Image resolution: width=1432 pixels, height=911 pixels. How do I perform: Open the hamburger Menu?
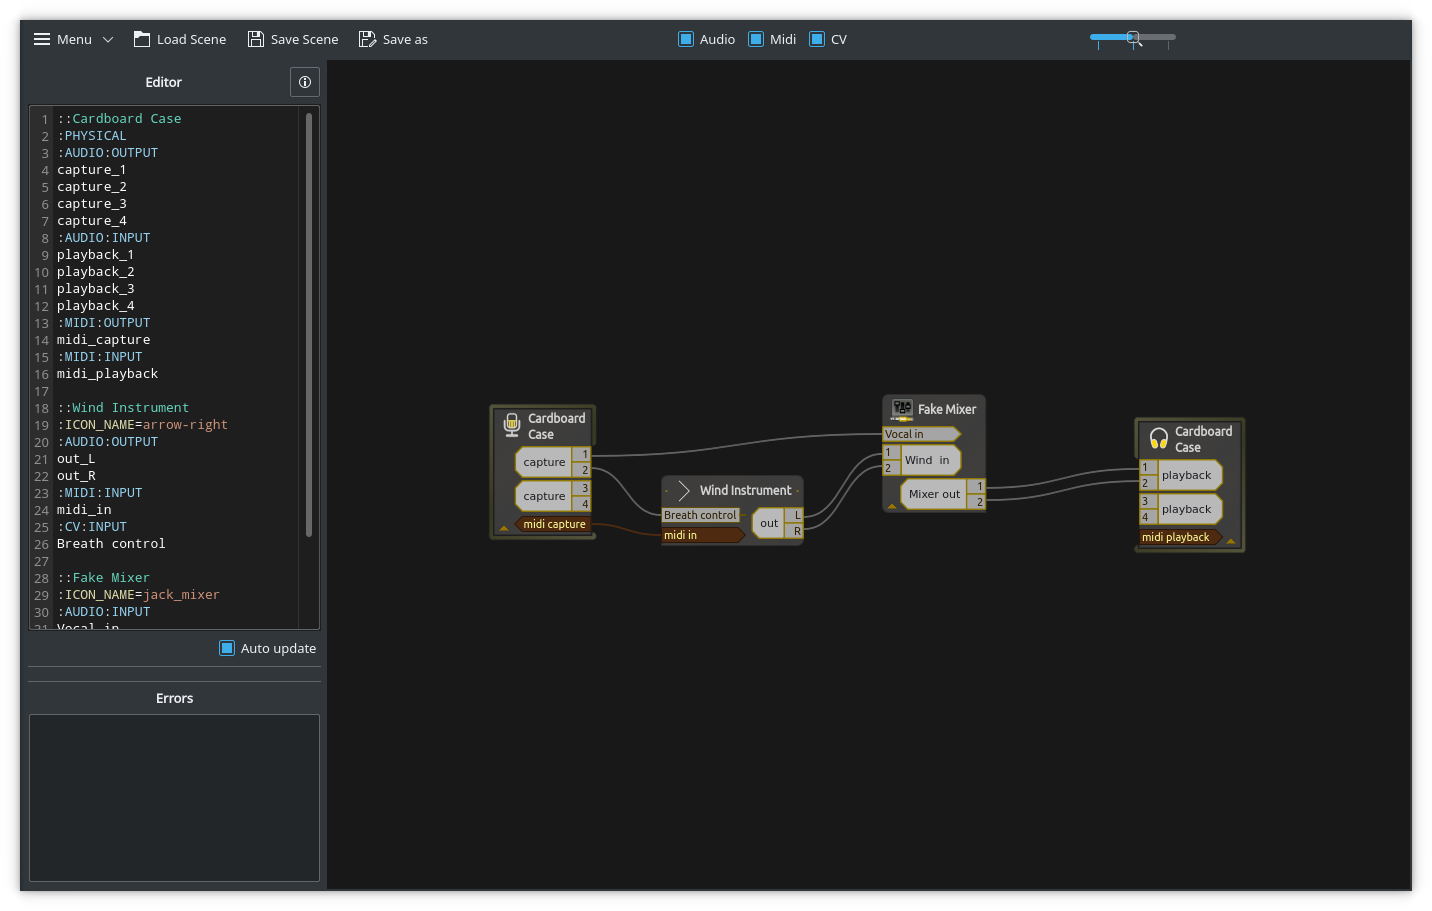[42, 39]
